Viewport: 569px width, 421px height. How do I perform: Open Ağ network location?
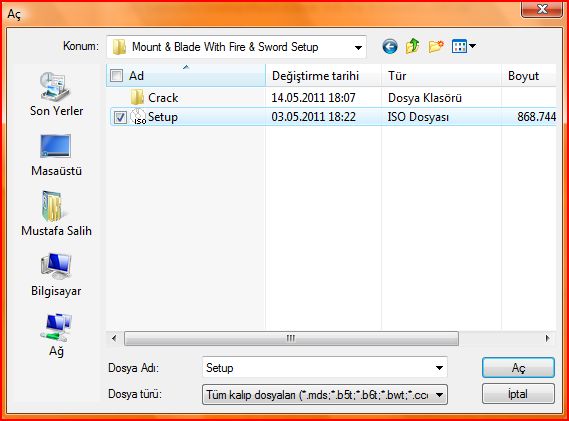coord(56,335)
